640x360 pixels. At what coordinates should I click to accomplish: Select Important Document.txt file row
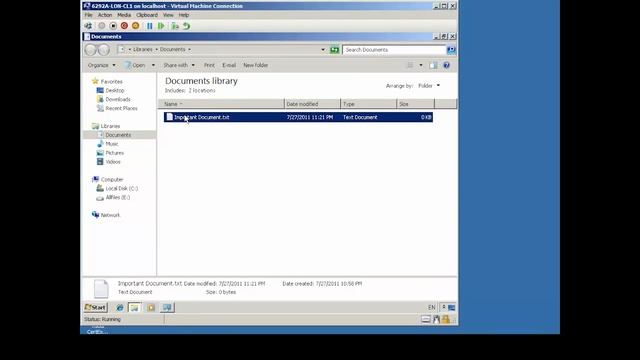(x=298, y=117)
